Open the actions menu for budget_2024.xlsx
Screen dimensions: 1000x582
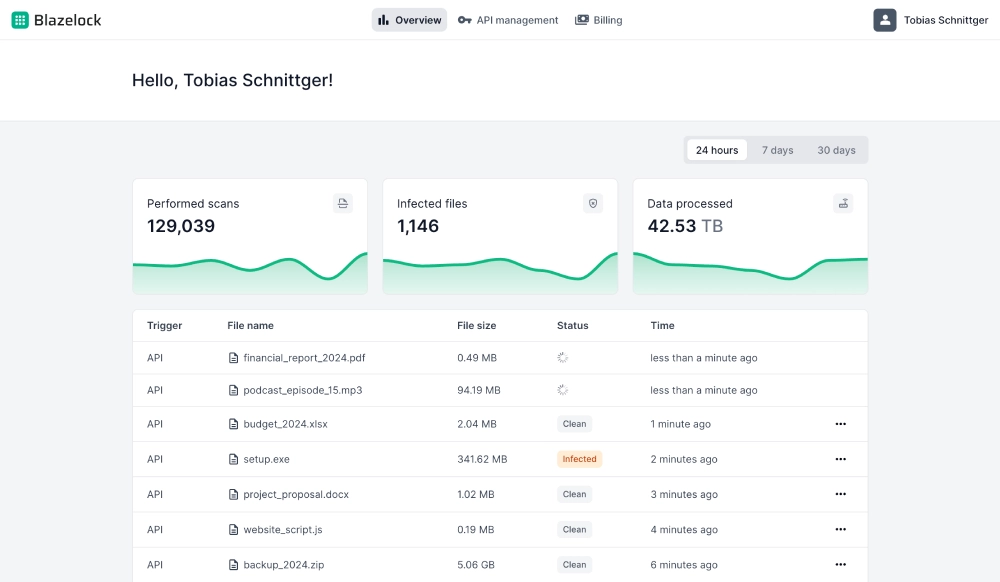pos(839,424)
